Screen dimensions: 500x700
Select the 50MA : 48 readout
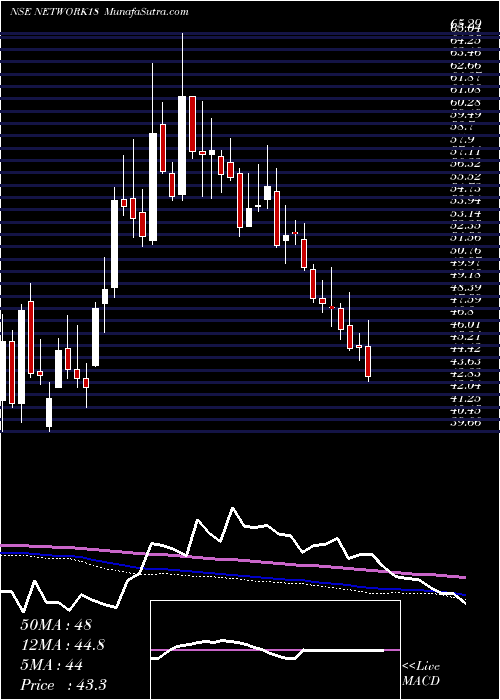point(56,625)
